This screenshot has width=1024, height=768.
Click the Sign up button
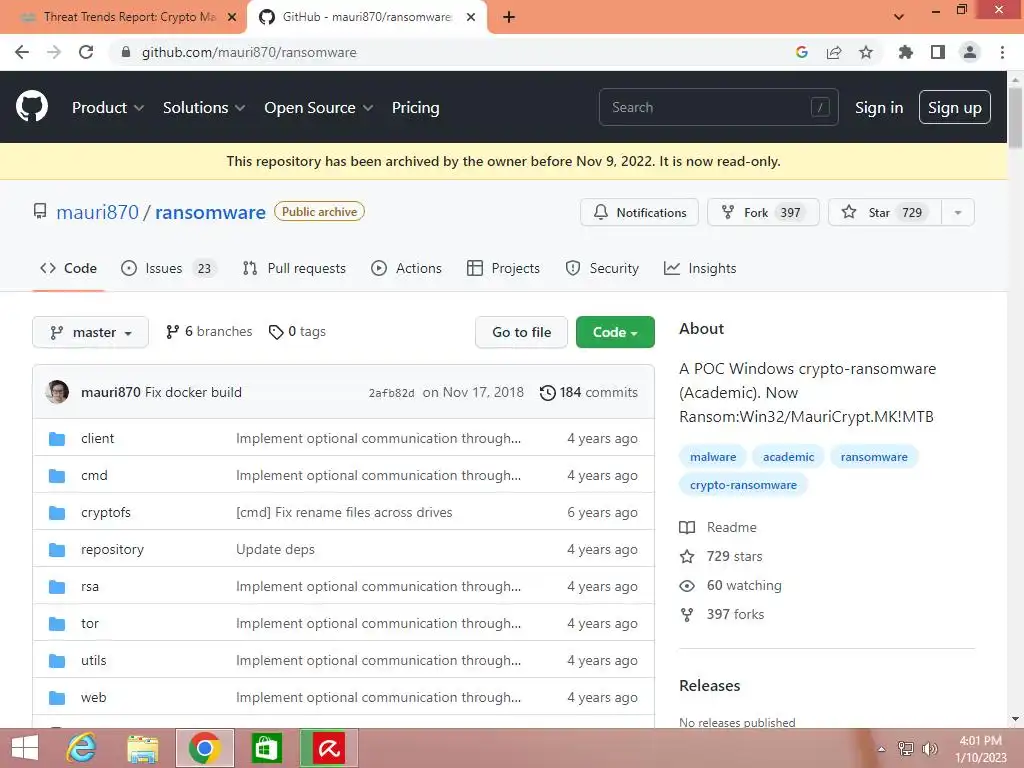(x=955, y=108)
